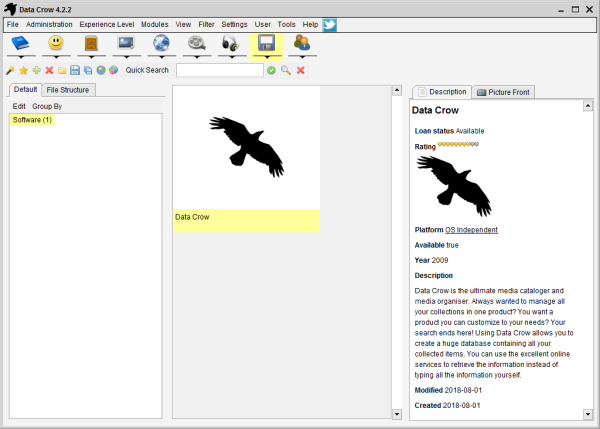Click item list scrollbar down arrow
600x429 pixels.
397,414
